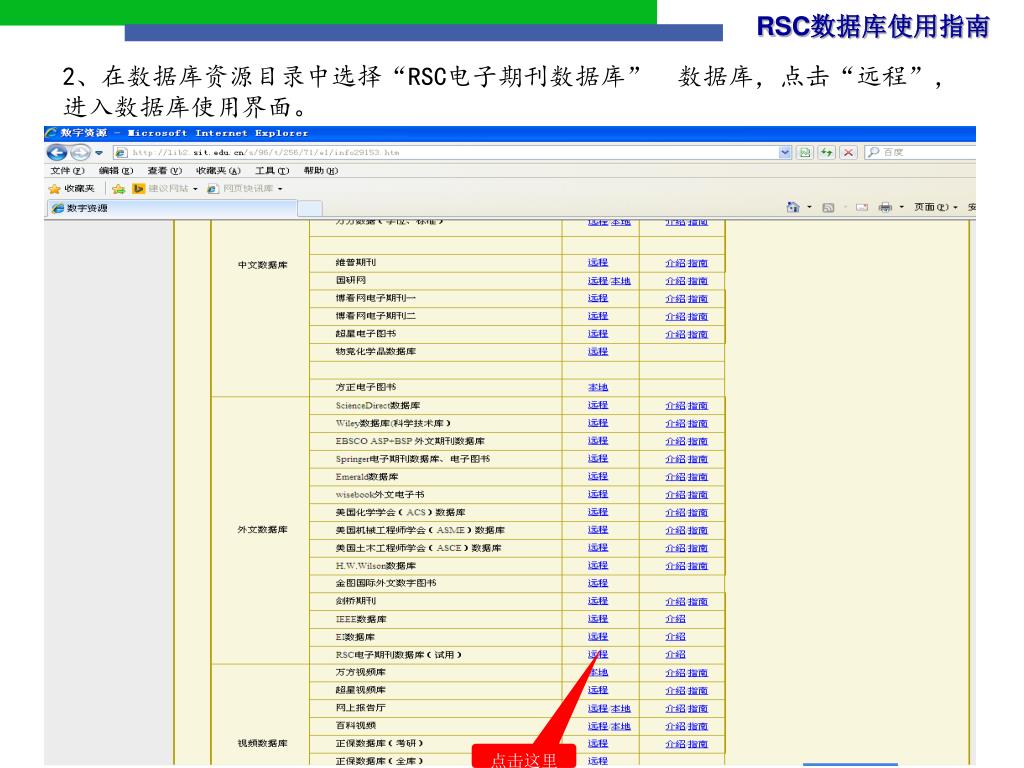Viewport: 1024px width, 768px height.
Task: Open the 收藏夹(A) menu
Action: tap(218, 171)
